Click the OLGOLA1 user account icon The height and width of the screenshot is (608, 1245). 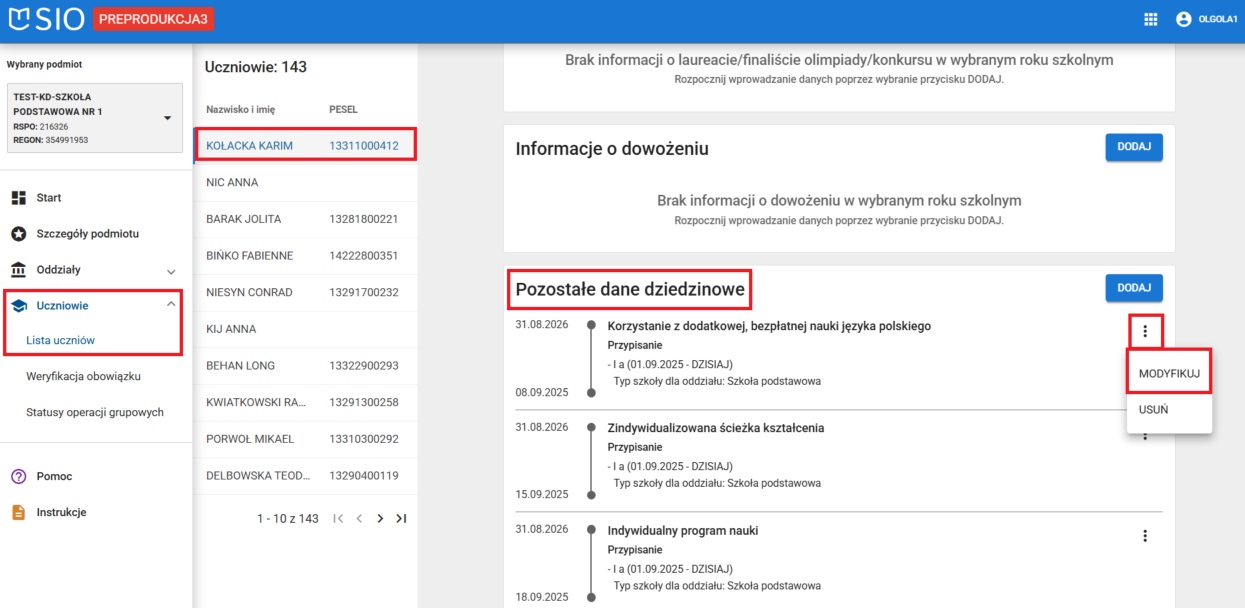[1183, 18]
